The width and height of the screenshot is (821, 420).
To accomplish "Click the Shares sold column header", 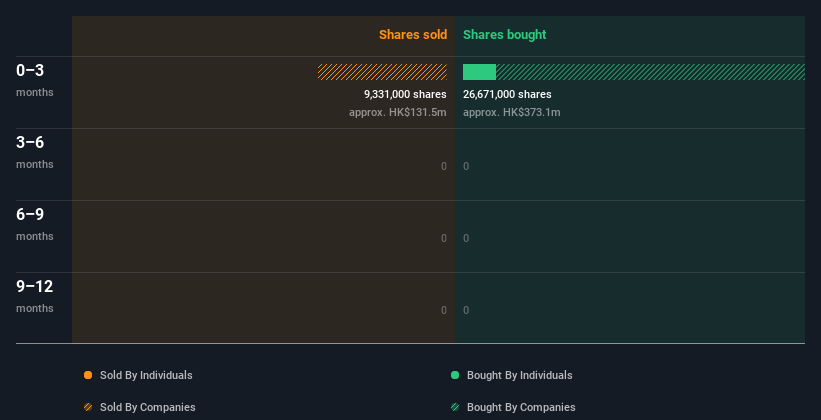I will coord(413,35).
